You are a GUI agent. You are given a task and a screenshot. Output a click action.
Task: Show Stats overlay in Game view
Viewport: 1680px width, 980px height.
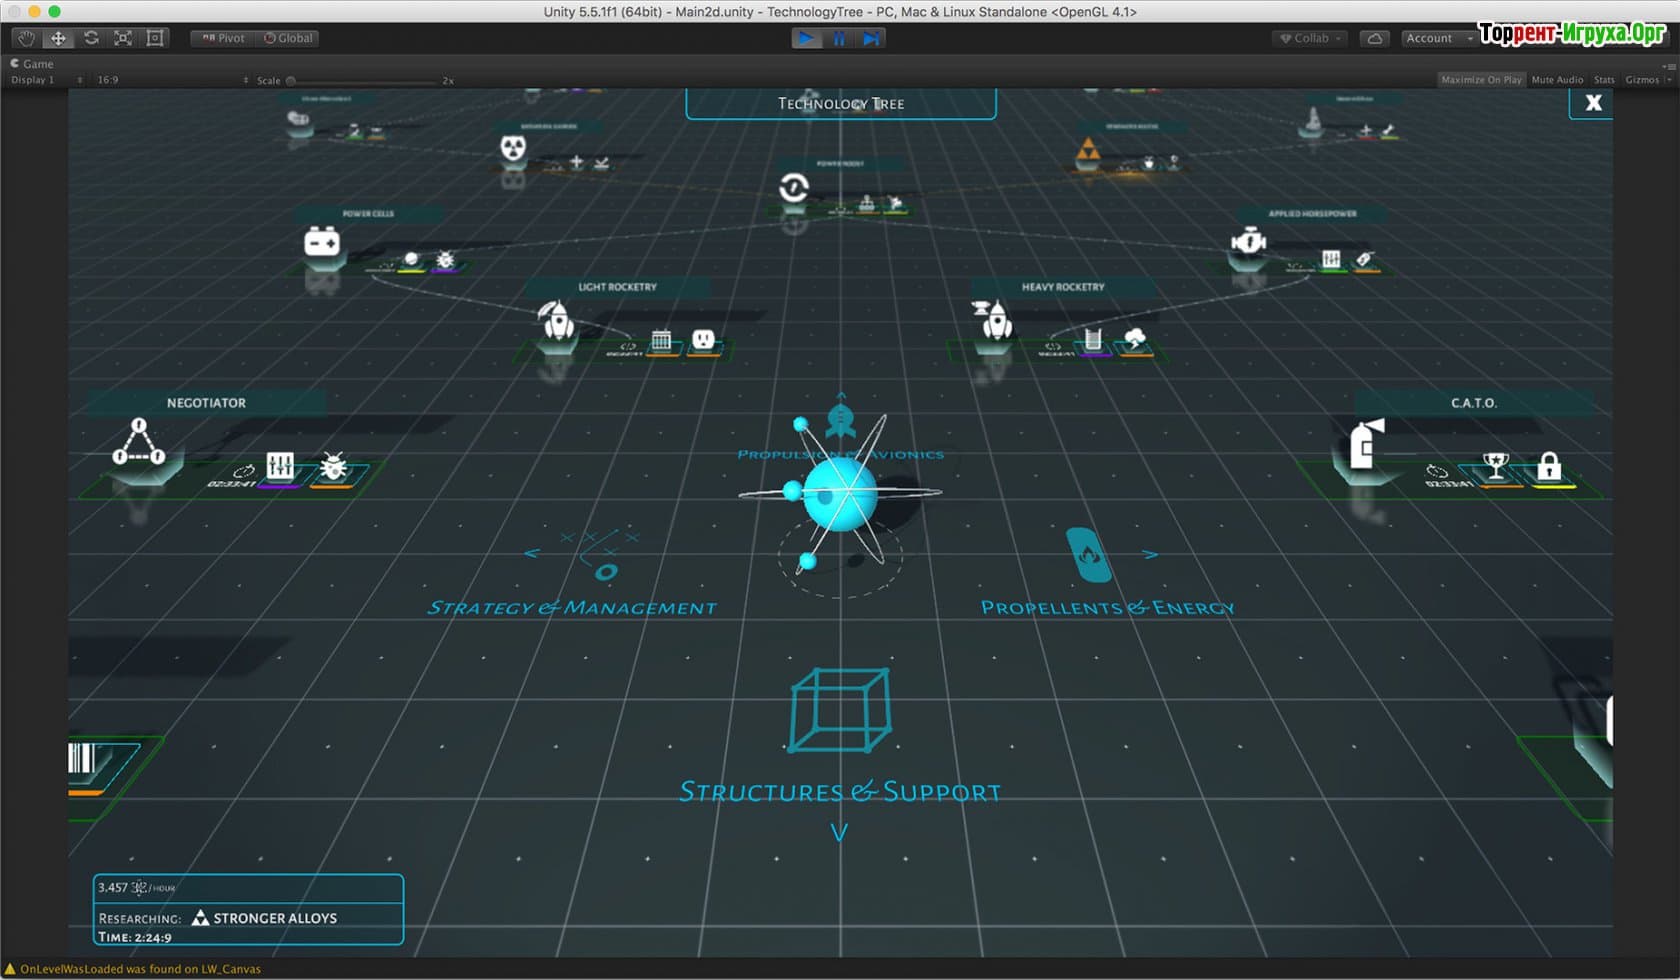(1604, 80)
